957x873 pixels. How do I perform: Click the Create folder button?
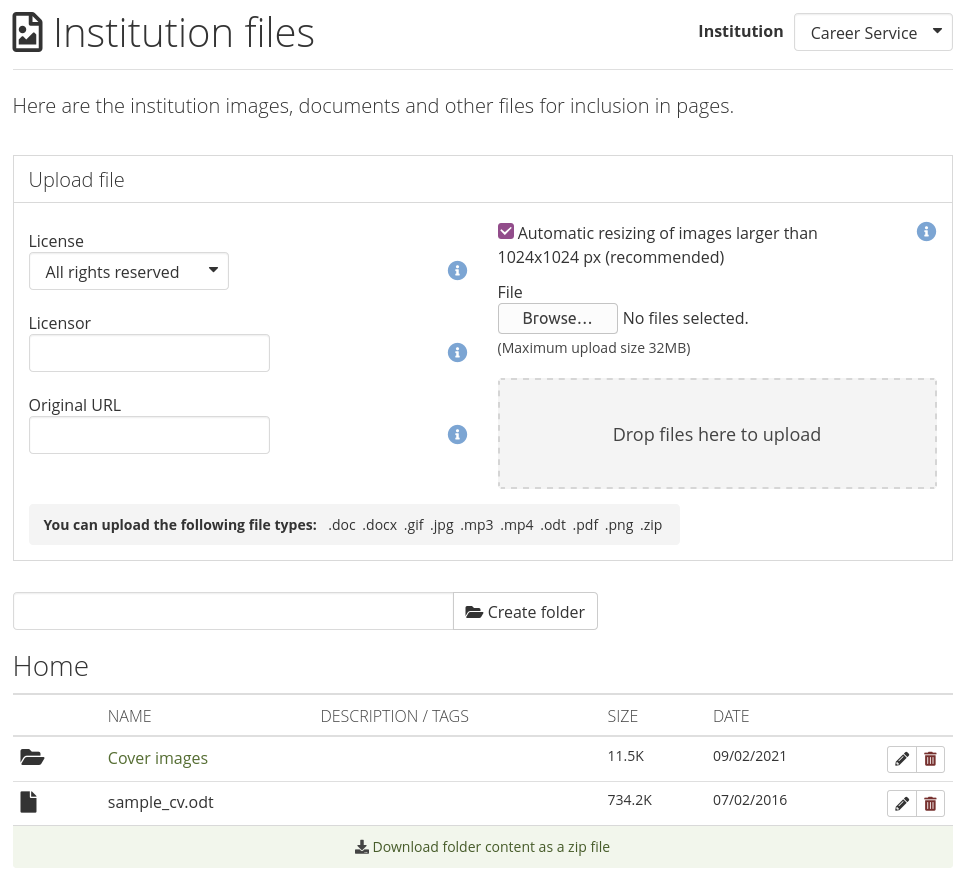(x=525, y=612)
